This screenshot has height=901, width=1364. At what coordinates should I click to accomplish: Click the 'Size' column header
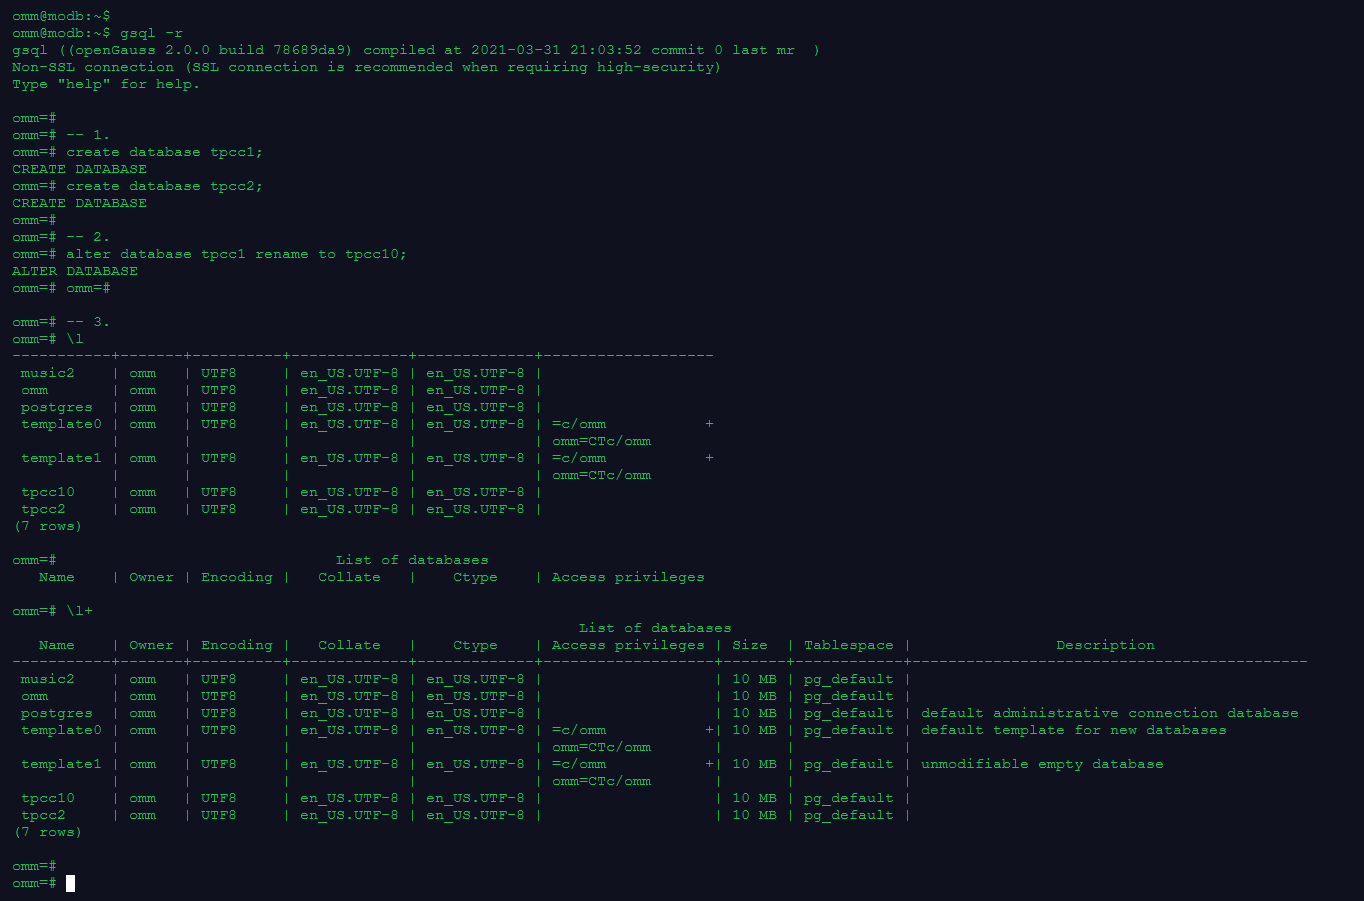pos(750,645)
